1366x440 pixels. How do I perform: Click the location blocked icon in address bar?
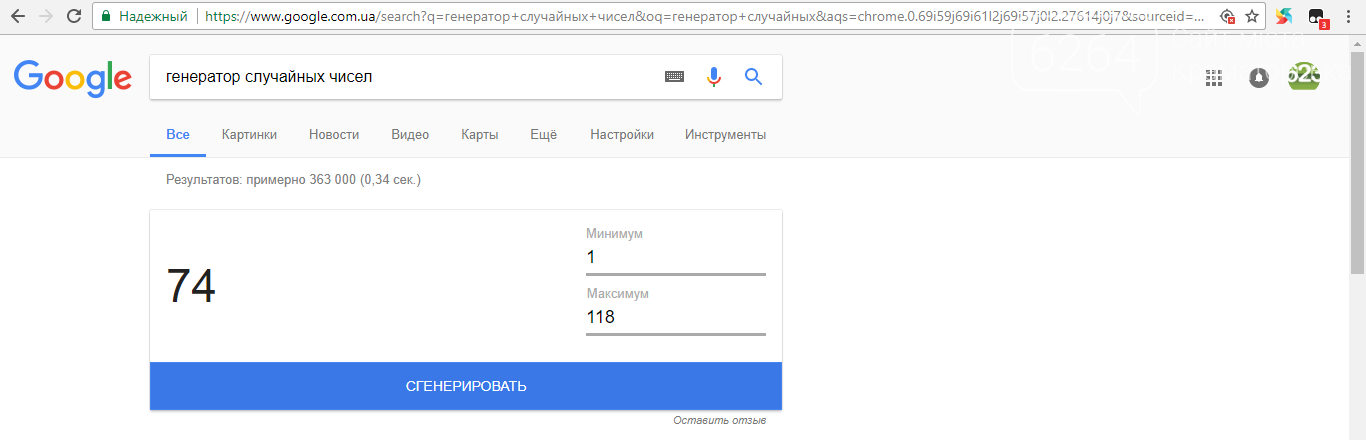click(1228, 16)
